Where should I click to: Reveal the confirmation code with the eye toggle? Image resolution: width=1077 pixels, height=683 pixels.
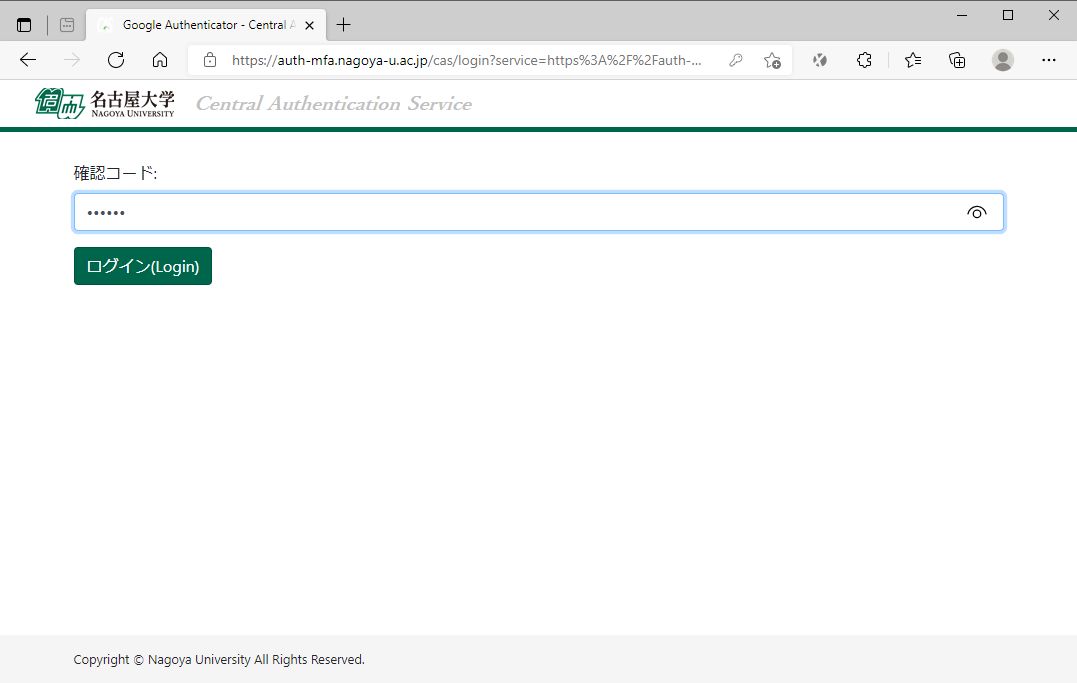click(x=976, y=212)
